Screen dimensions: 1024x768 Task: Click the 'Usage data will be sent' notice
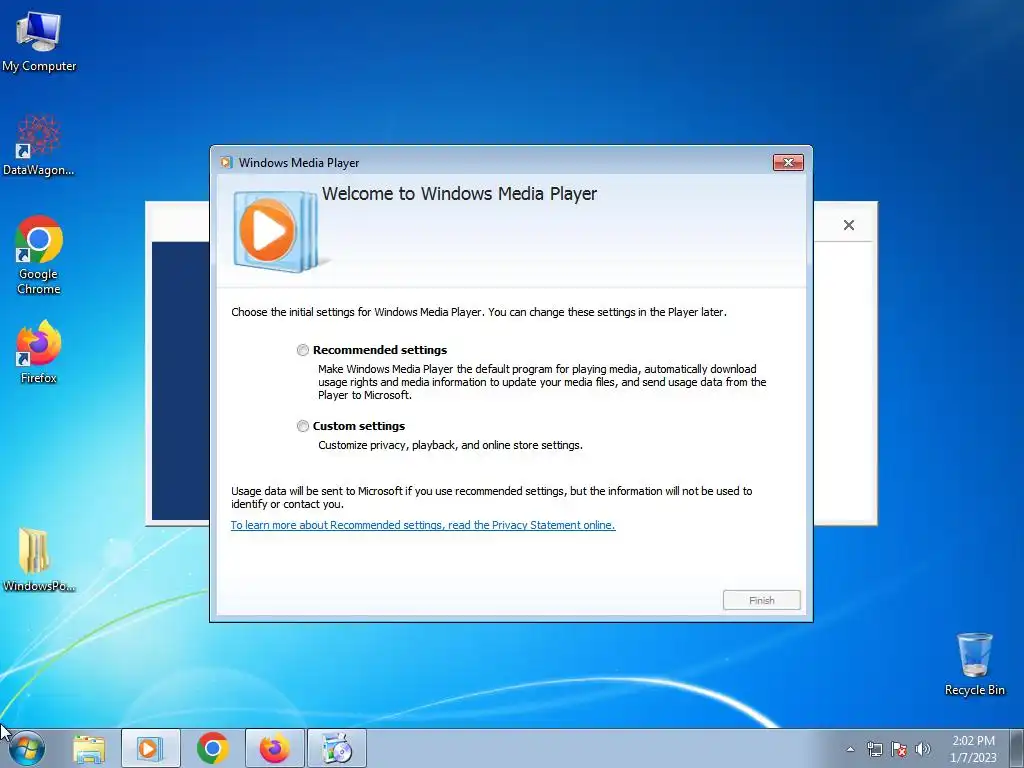click(491, 498)
